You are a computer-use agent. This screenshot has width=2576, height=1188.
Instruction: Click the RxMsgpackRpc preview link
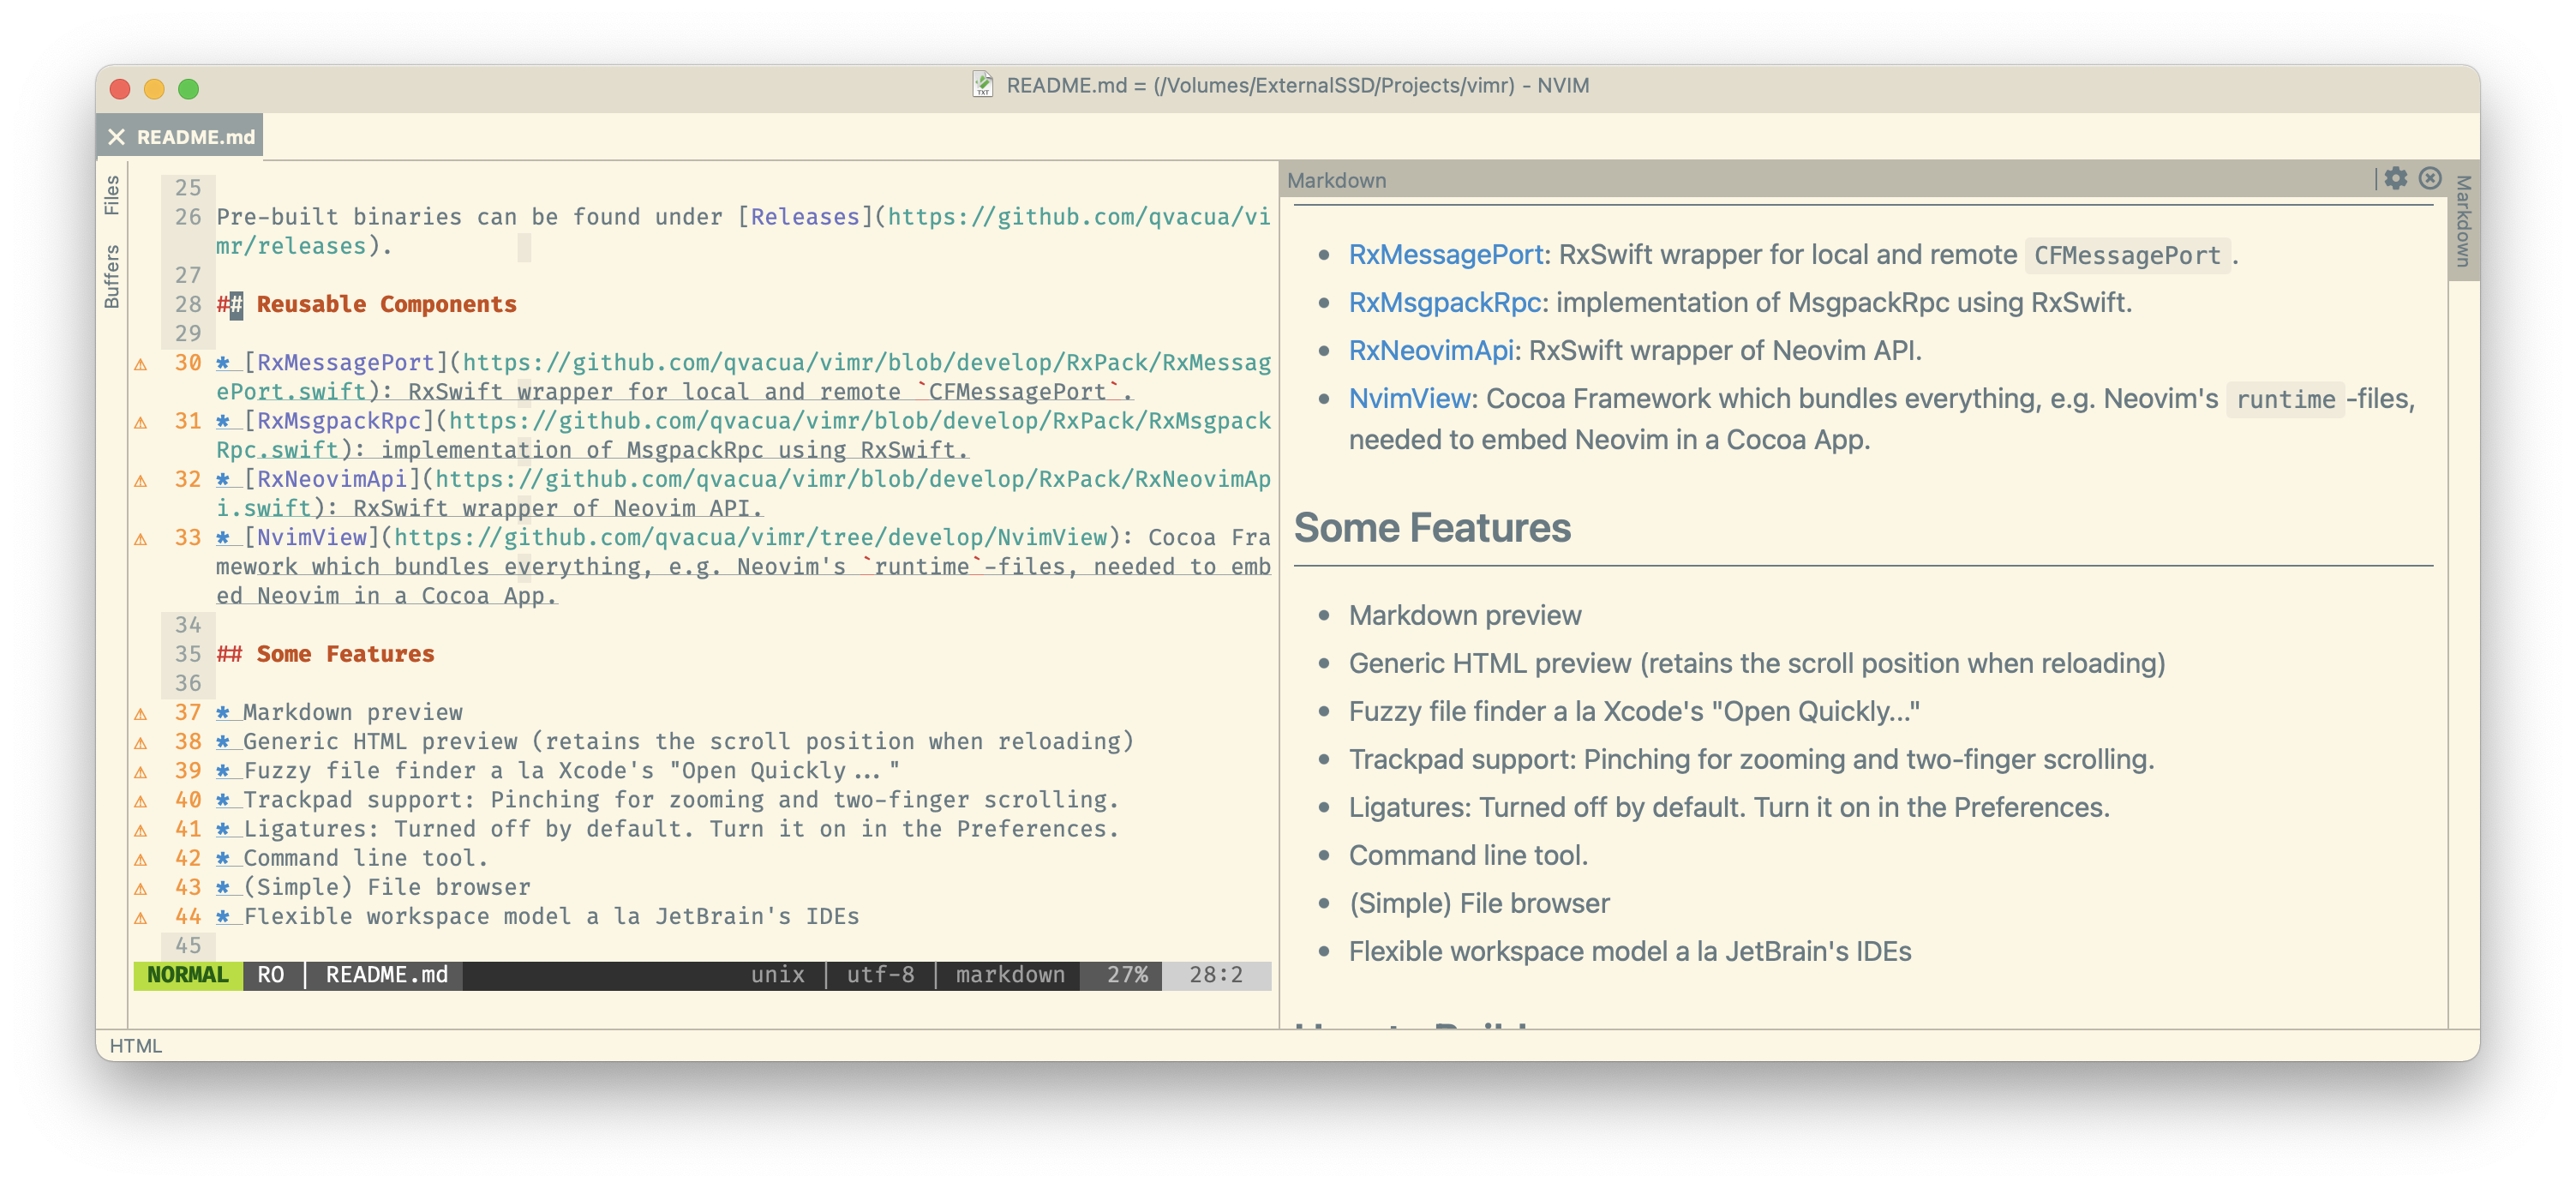coord(1443,303)
